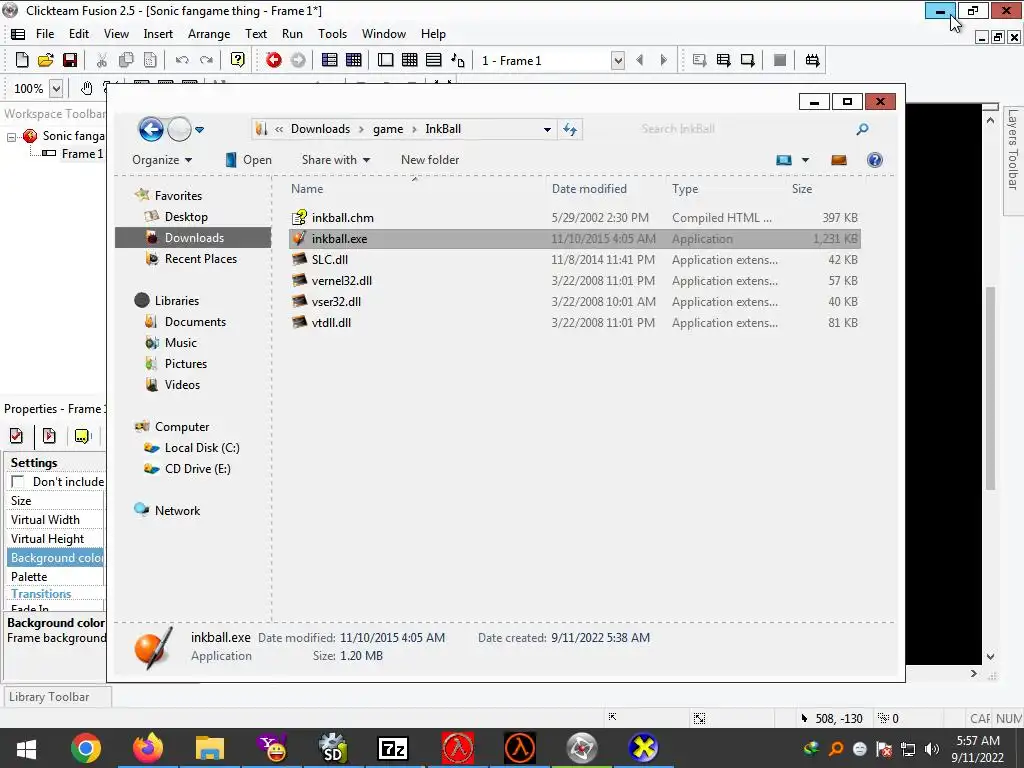
Task: Click the game breadcrumb in the address bar
Action: 388,129
